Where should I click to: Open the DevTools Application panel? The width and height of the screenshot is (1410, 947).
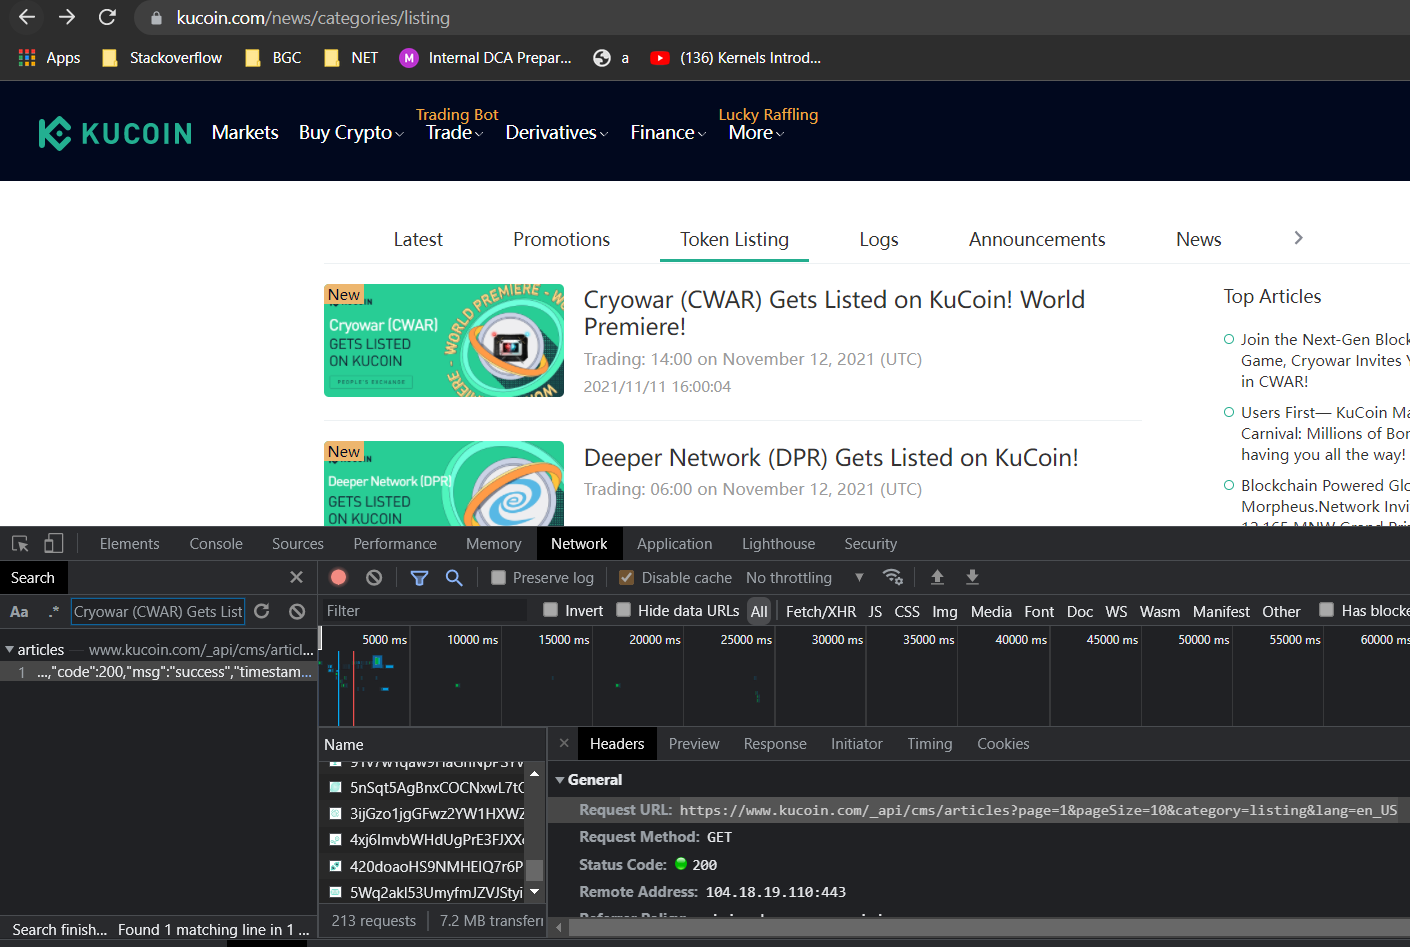(x=675, y=544)
